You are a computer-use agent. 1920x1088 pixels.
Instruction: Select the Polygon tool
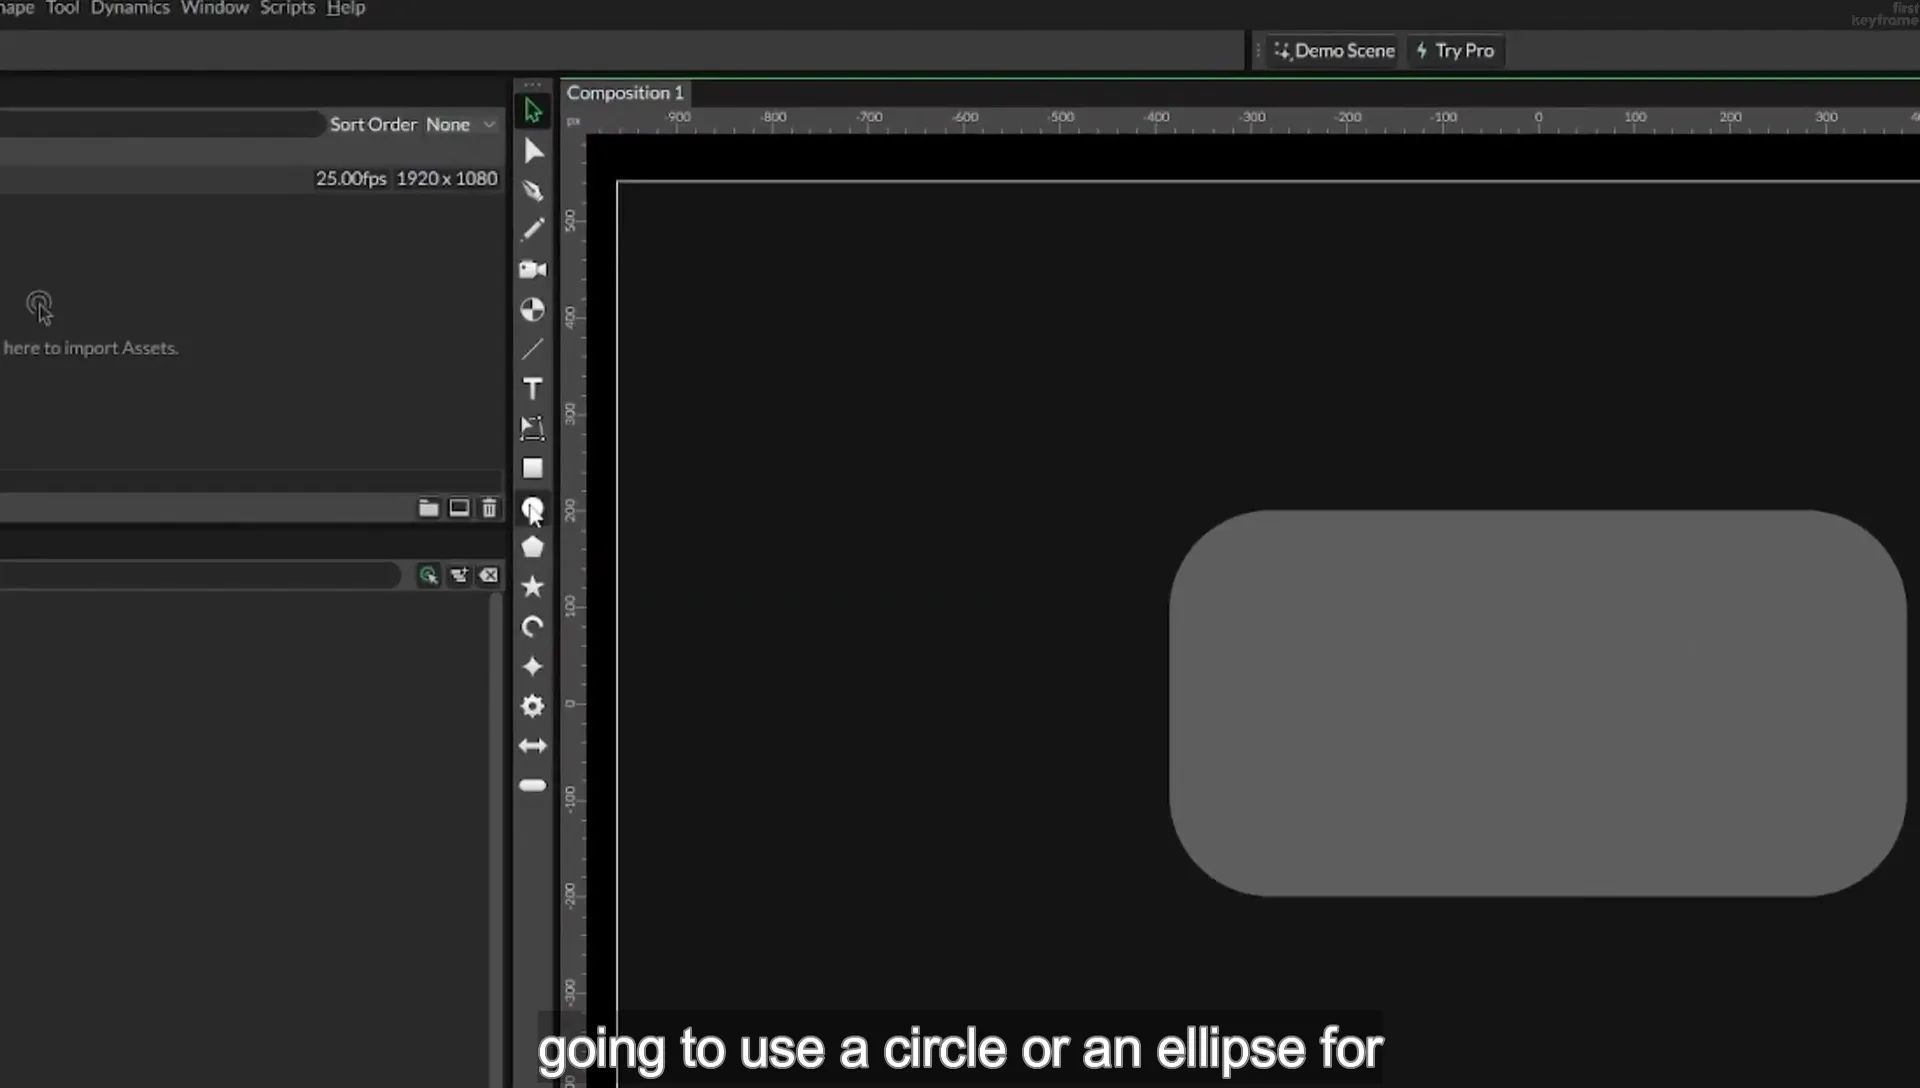pos(533,547)
